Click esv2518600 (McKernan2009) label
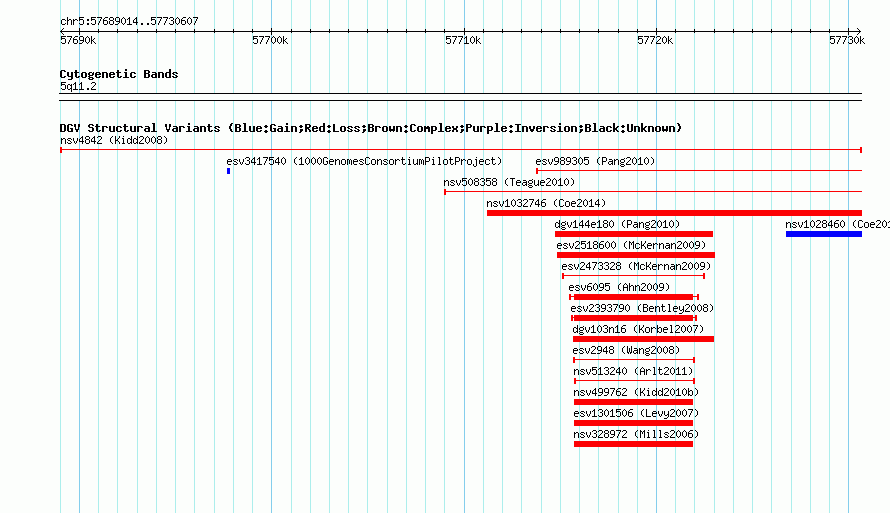The image size is (890, 513). point(631,245)
